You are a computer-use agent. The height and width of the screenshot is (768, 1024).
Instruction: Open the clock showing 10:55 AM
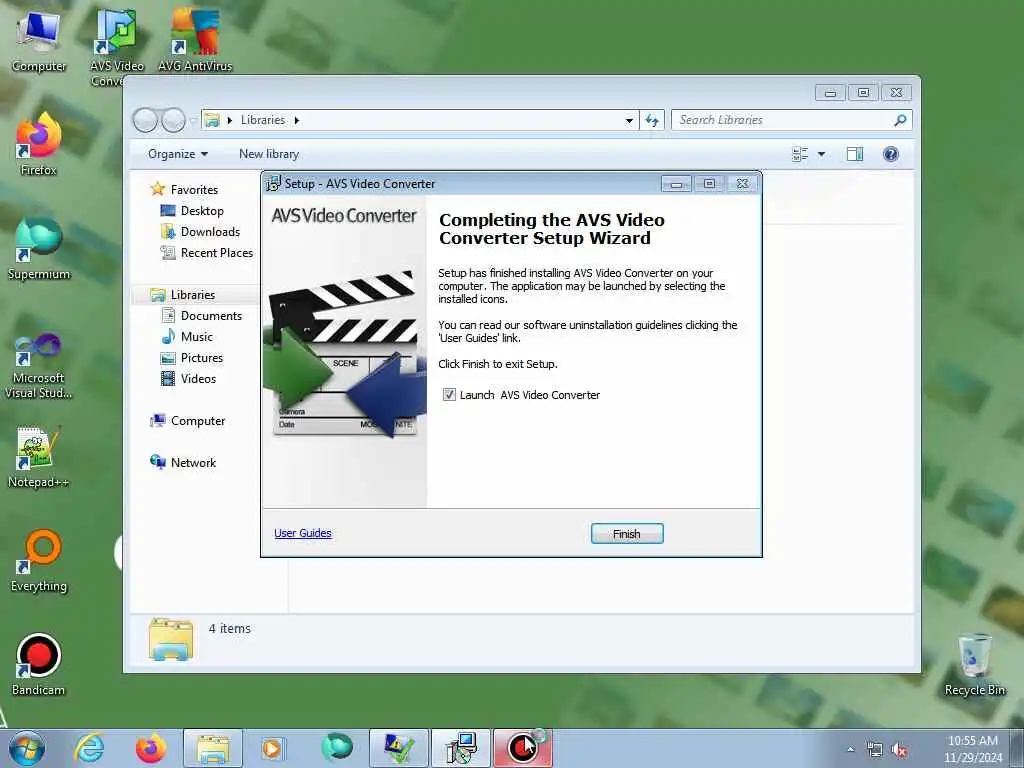click(972, 748)
